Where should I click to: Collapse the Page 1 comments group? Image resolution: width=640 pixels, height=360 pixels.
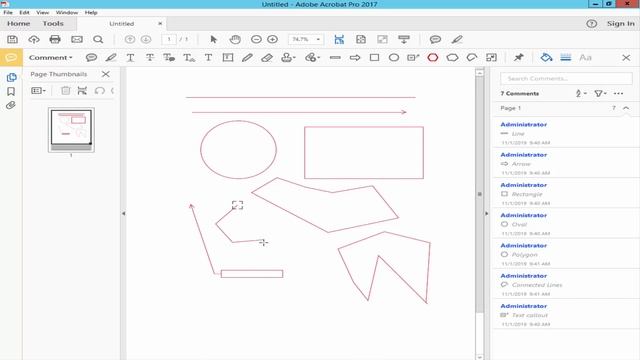coord(626,108)
